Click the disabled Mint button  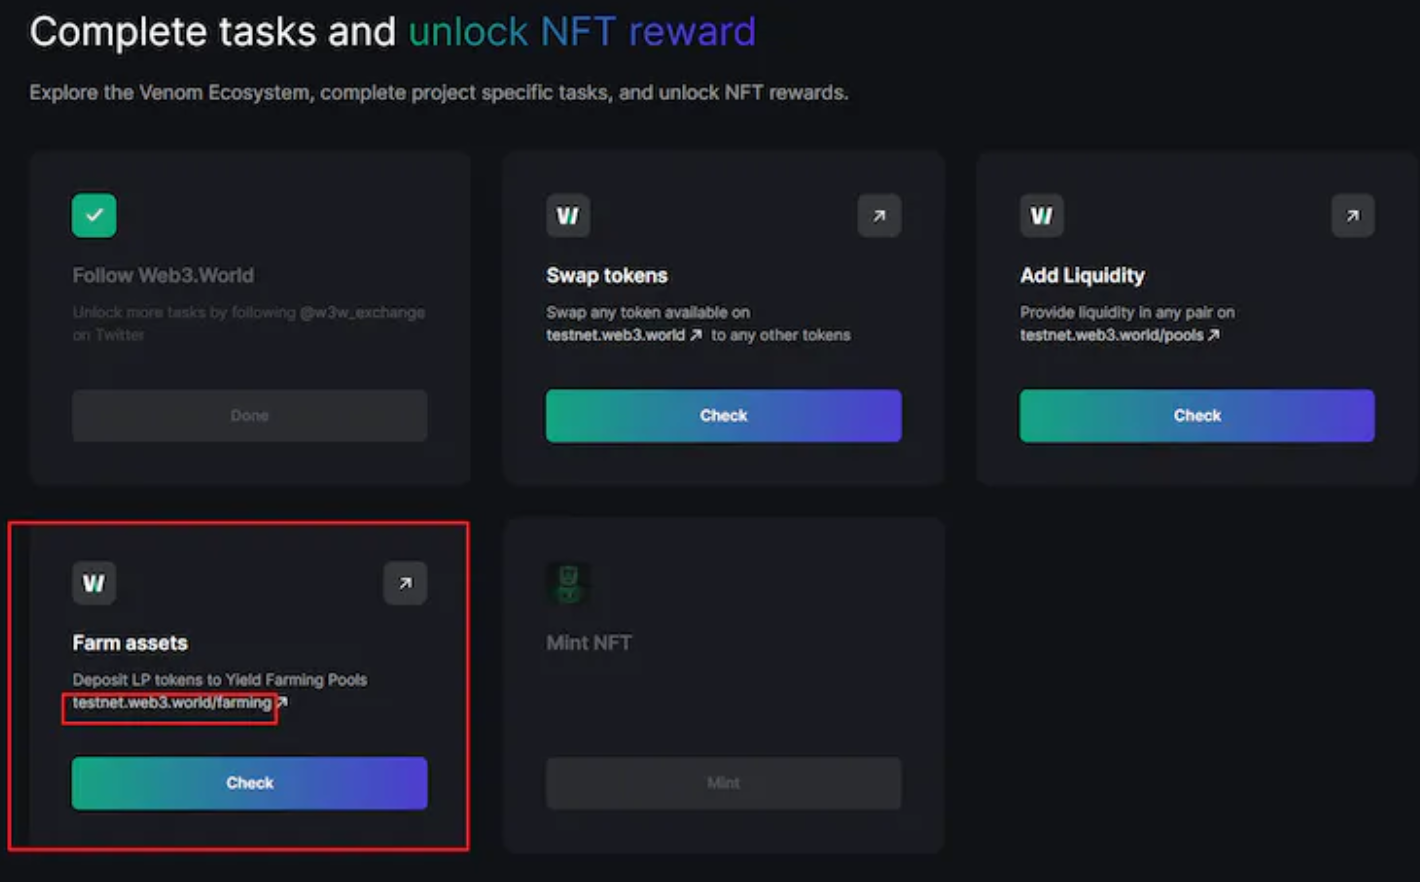pos(723,783)
